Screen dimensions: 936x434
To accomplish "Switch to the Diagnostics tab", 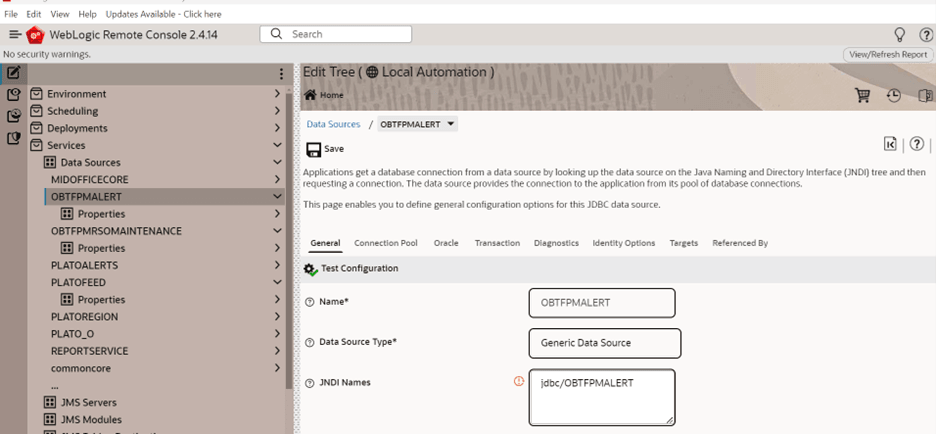I will point(556,243).
